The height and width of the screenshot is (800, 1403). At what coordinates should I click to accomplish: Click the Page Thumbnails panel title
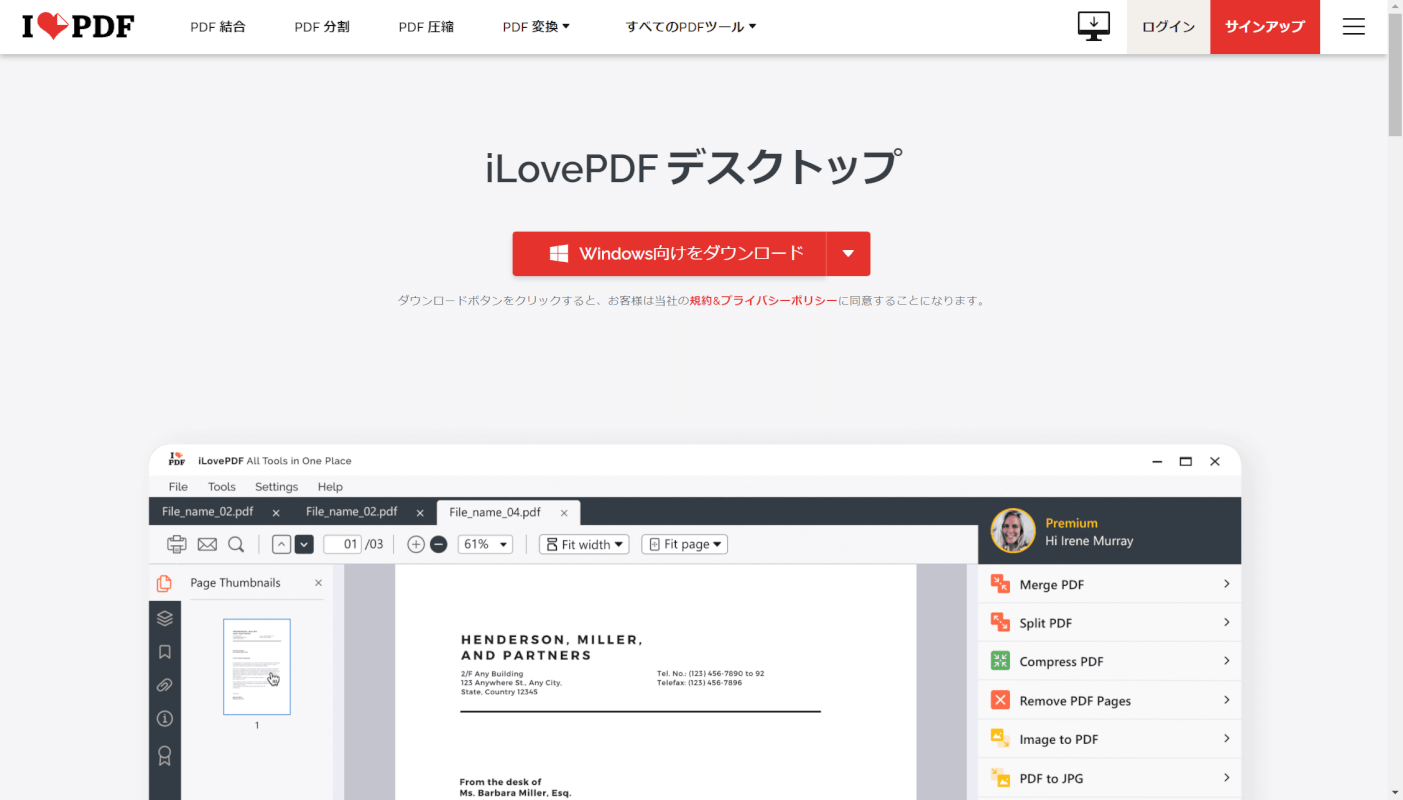point(235,583)
